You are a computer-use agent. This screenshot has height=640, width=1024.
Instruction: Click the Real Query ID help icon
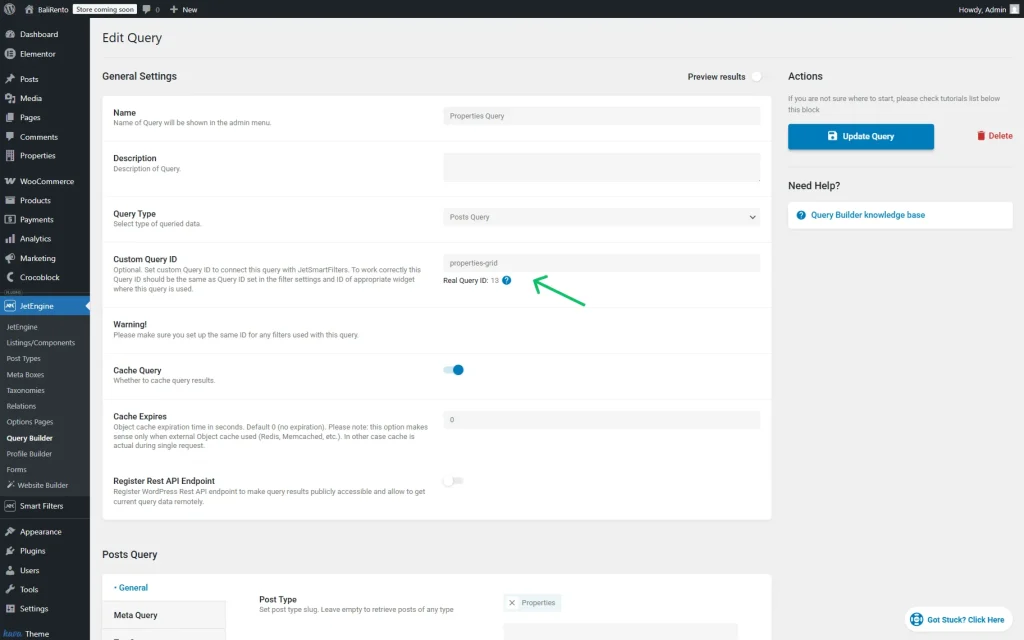pyautogui.click(x=506, y=280)
